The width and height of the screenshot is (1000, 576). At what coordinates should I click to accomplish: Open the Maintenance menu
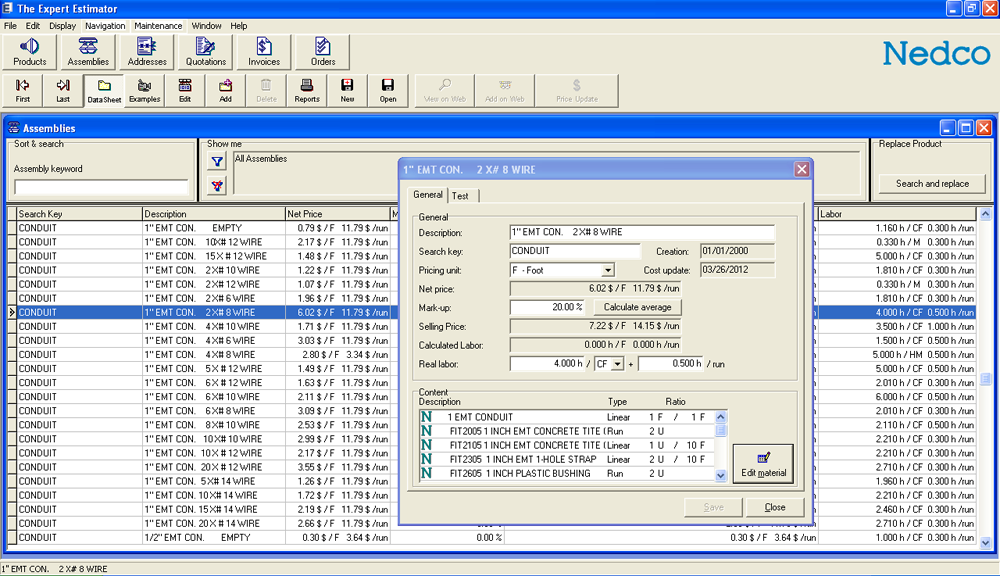click(x=158, y=26)
